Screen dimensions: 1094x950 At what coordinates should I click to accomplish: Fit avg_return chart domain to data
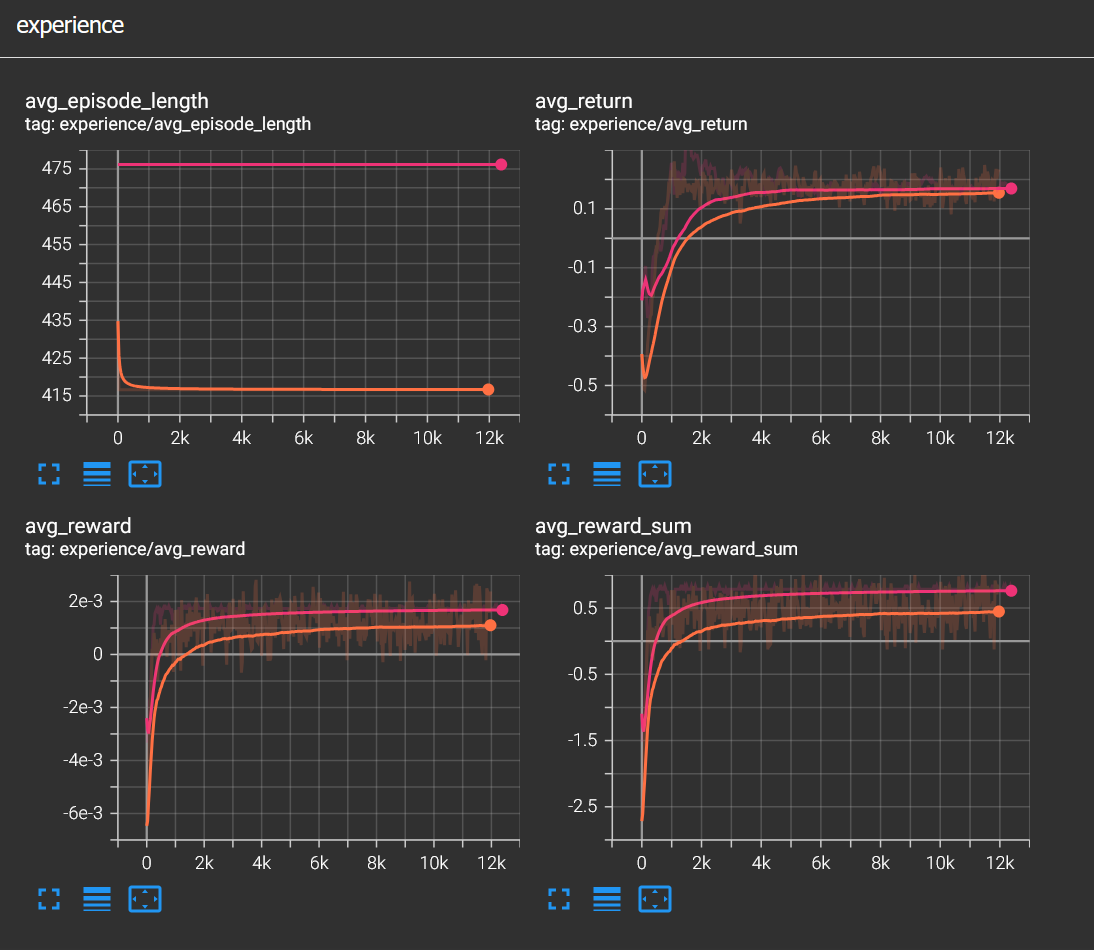pos(655,474)
